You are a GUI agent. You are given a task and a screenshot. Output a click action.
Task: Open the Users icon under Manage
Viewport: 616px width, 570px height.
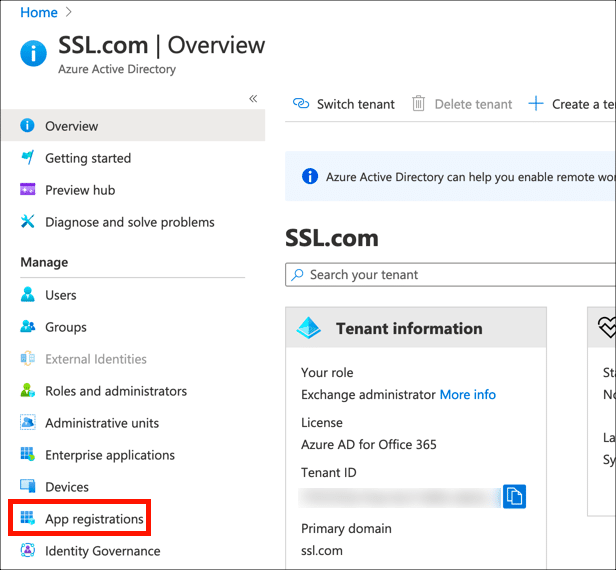click(28, 295)
